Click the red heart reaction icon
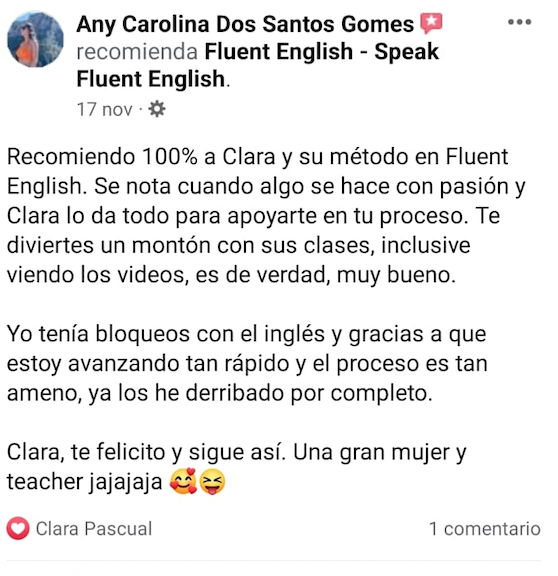The width and height of the screenshot is (558, 576). [x=18, y=528]
